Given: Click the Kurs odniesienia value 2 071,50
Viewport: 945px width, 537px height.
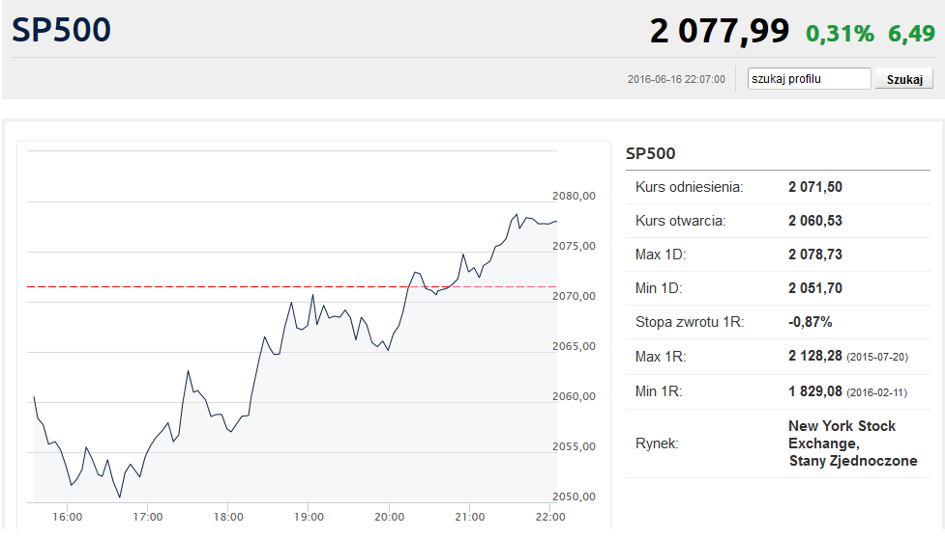Looking at the screenshot, I should pyautogui.click(x=815, y=187).
